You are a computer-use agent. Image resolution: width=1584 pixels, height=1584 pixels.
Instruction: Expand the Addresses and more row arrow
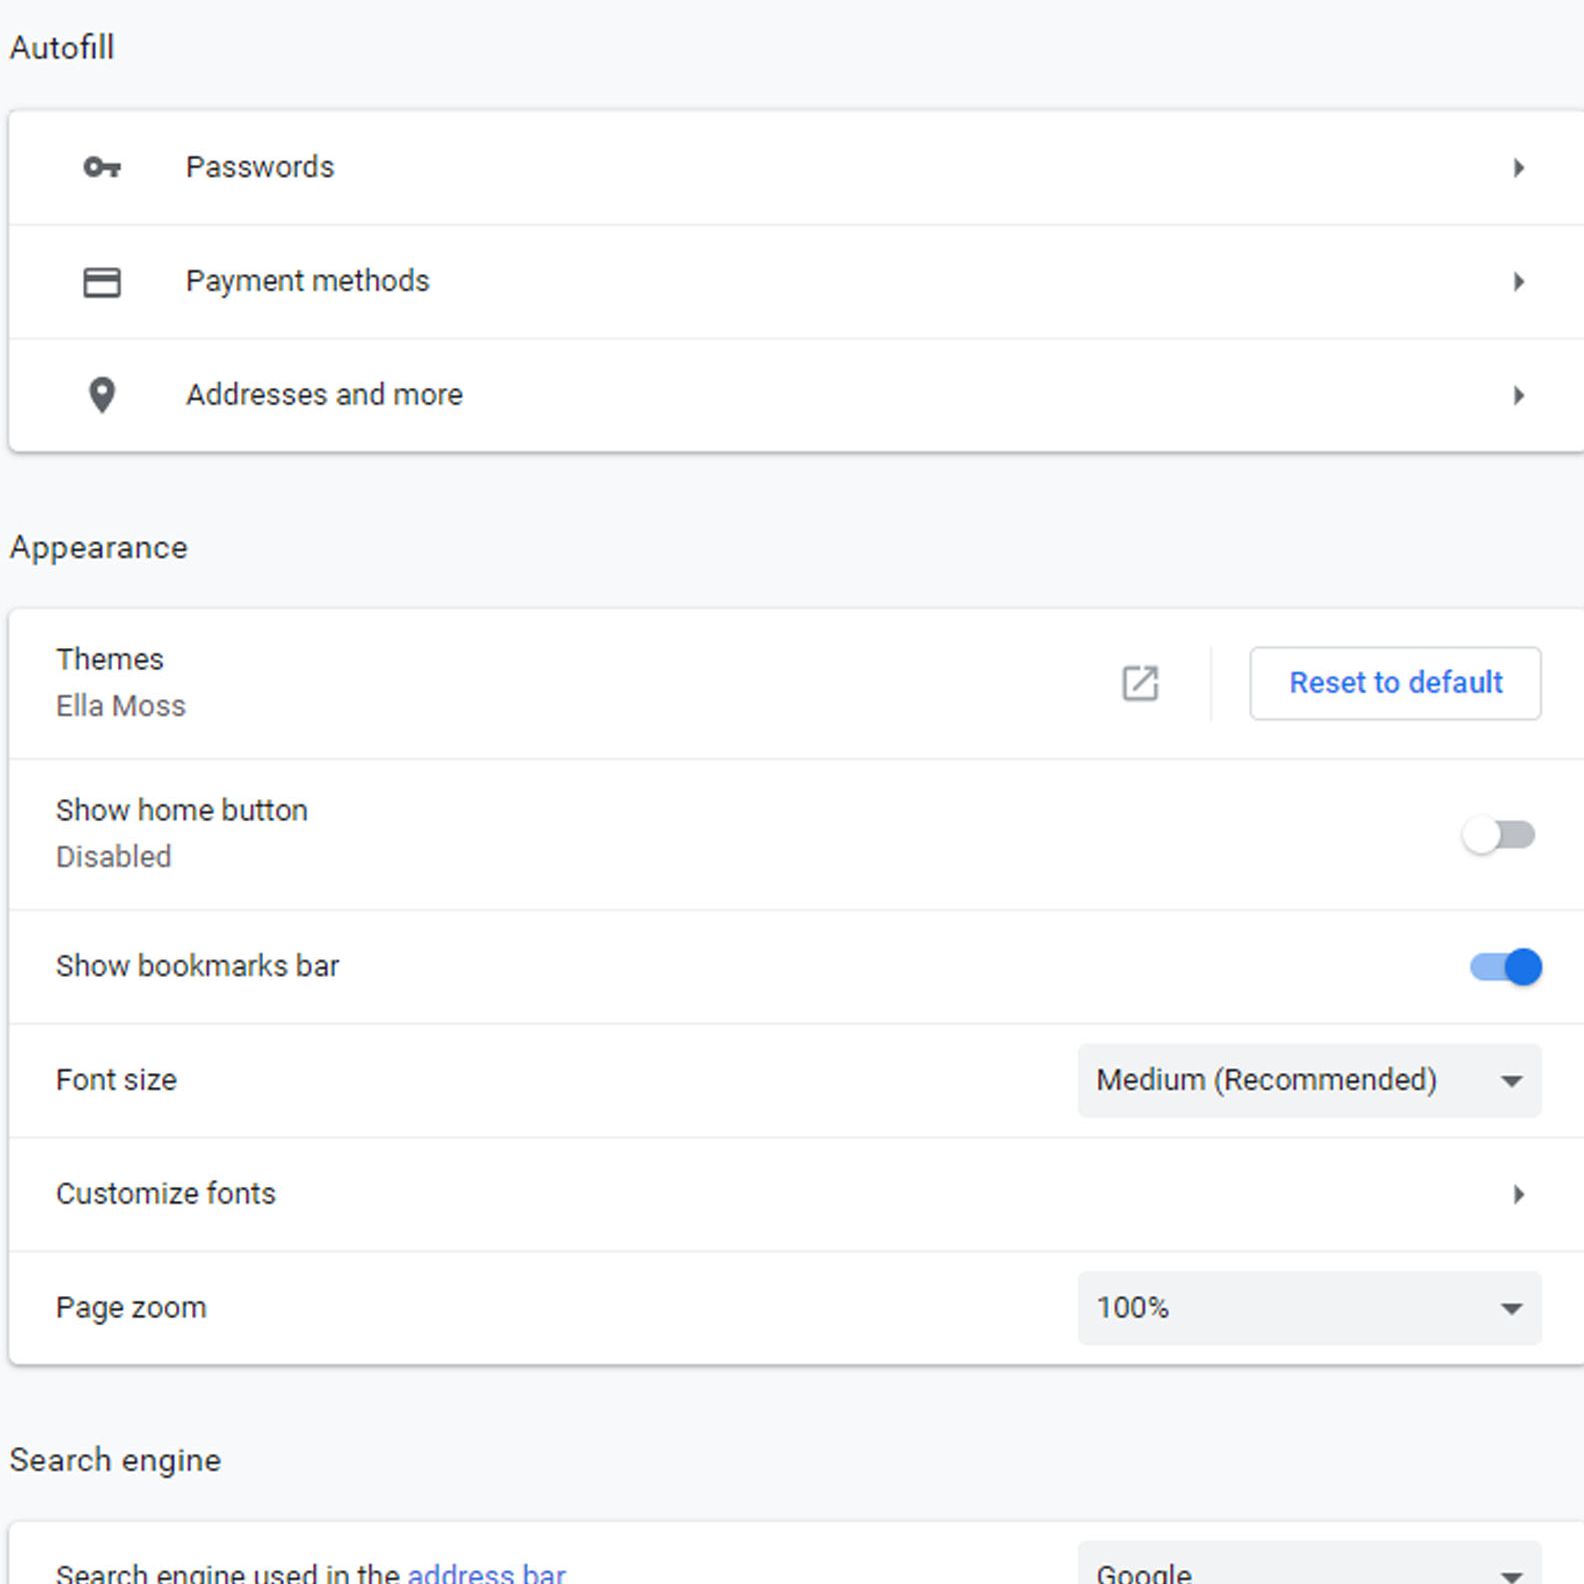click(x=1519, y=396)
